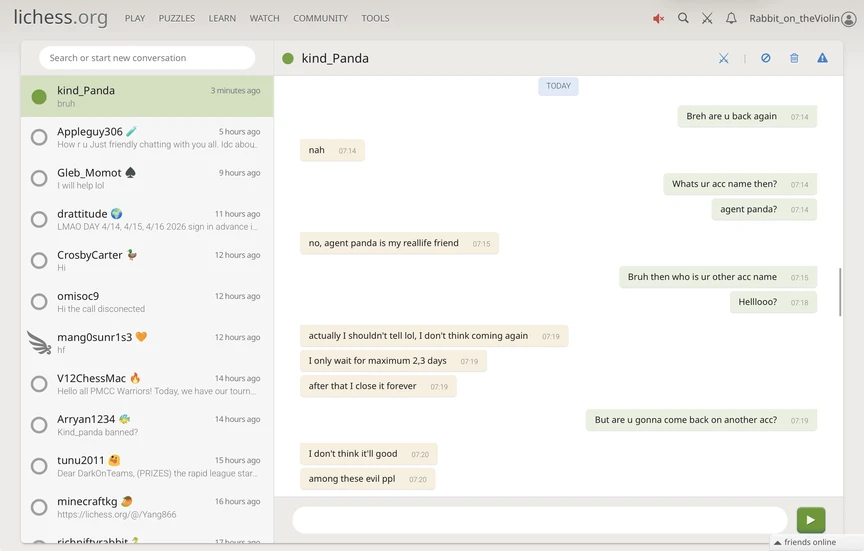Screen dimensions: 864x551
Task: Challenge kind_Panda using conversation swords icon
Action: click(x=723, y=58)
